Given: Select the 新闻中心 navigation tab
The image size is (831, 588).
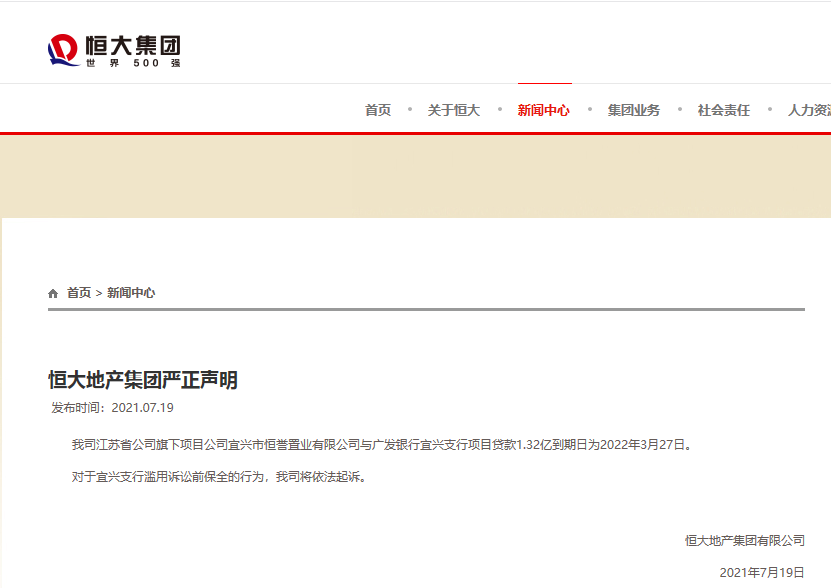Looking at the screenshot, I should (544, 110).
